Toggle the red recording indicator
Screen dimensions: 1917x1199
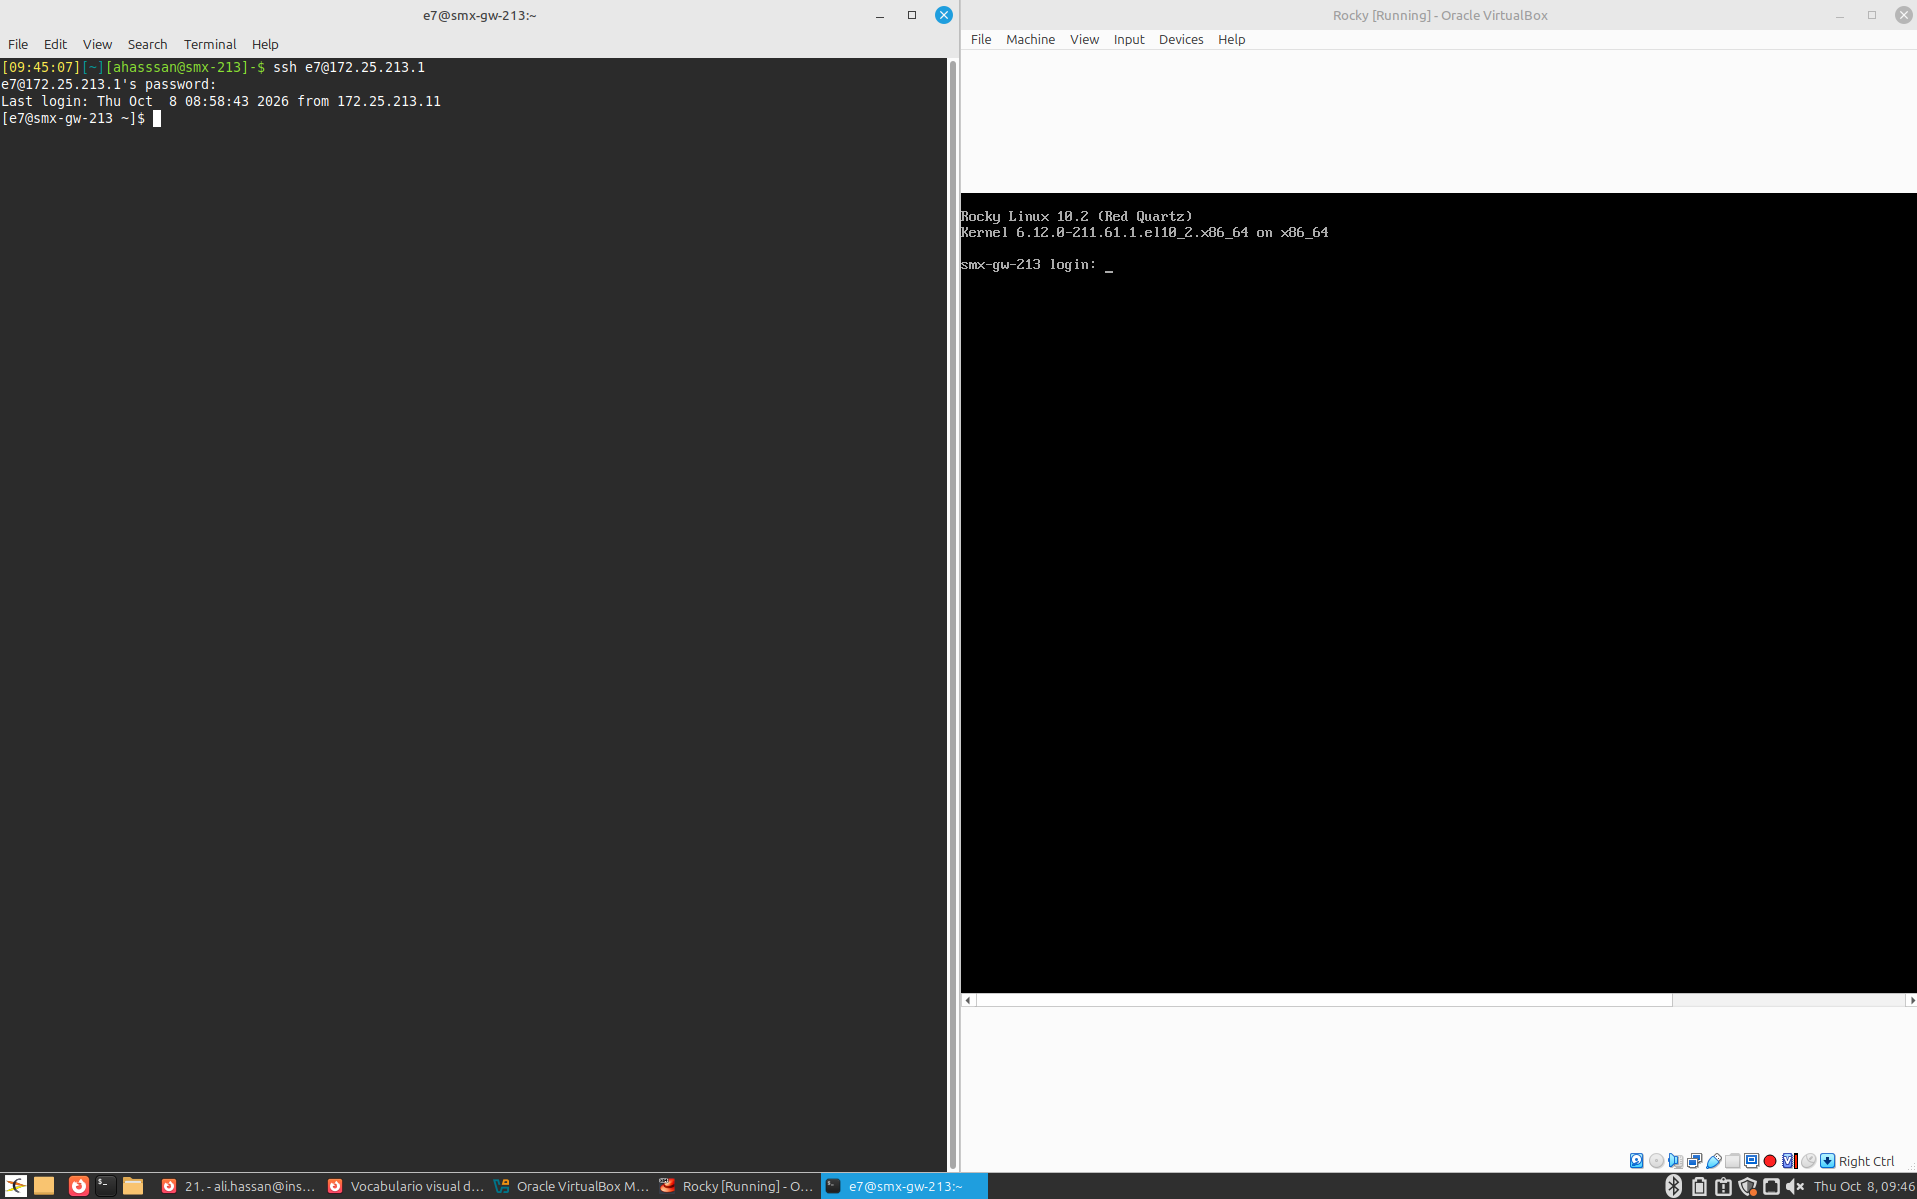pyautogui.click(x=1770, y=1161)
